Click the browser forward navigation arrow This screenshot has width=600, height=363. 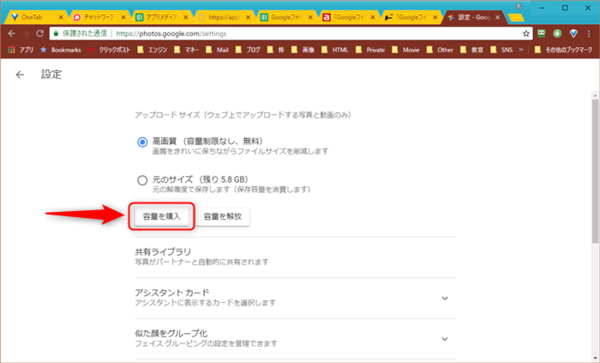click(x=26, y=34)
